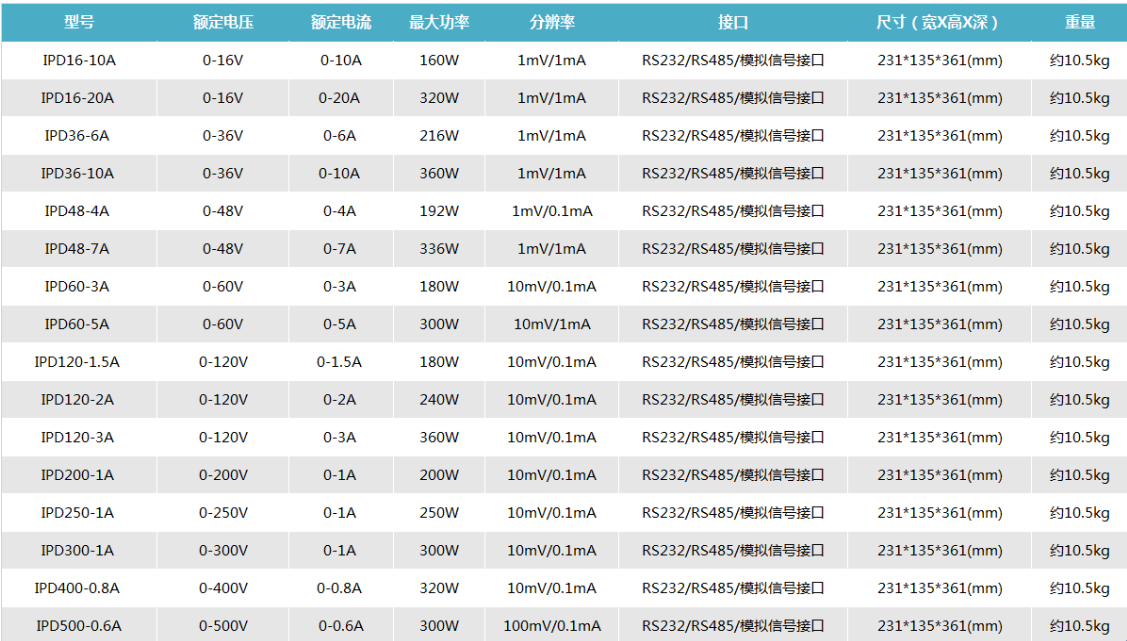Viewport: 1127px width, 641px height.
Task: Select the 额定电流 column header
Action: 339,22
